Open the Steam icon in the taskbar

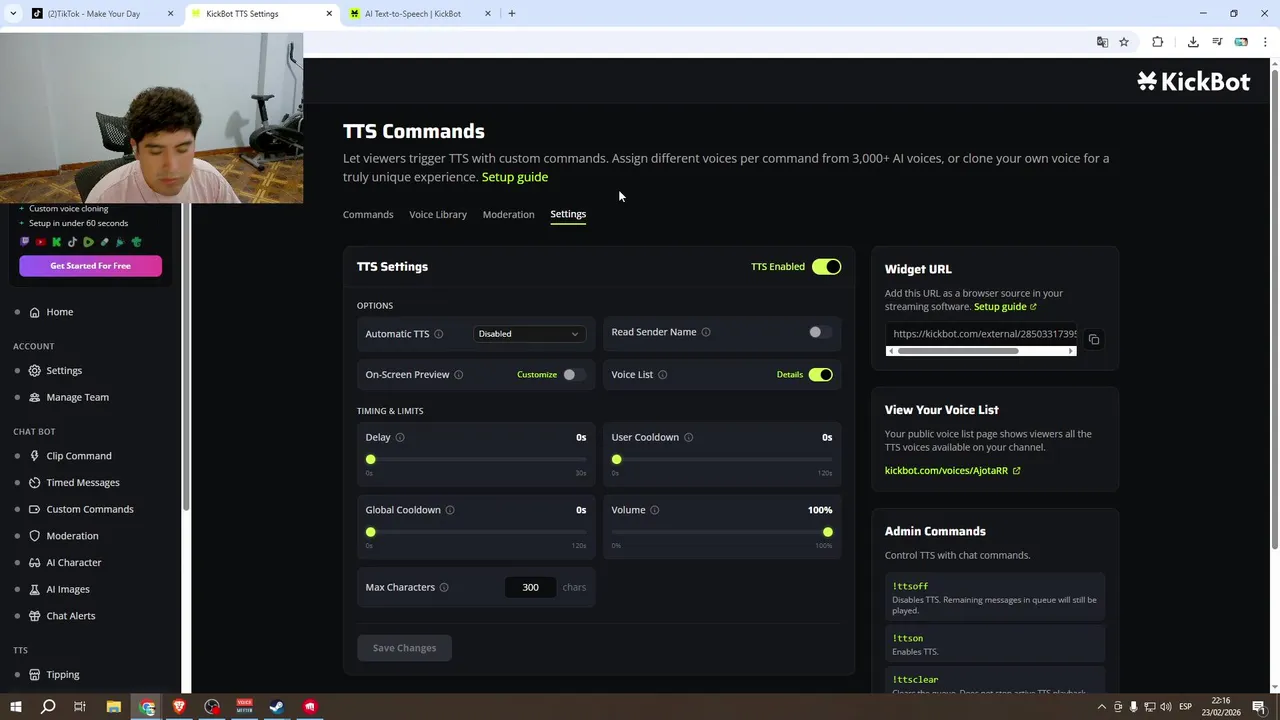pos(277,707)
